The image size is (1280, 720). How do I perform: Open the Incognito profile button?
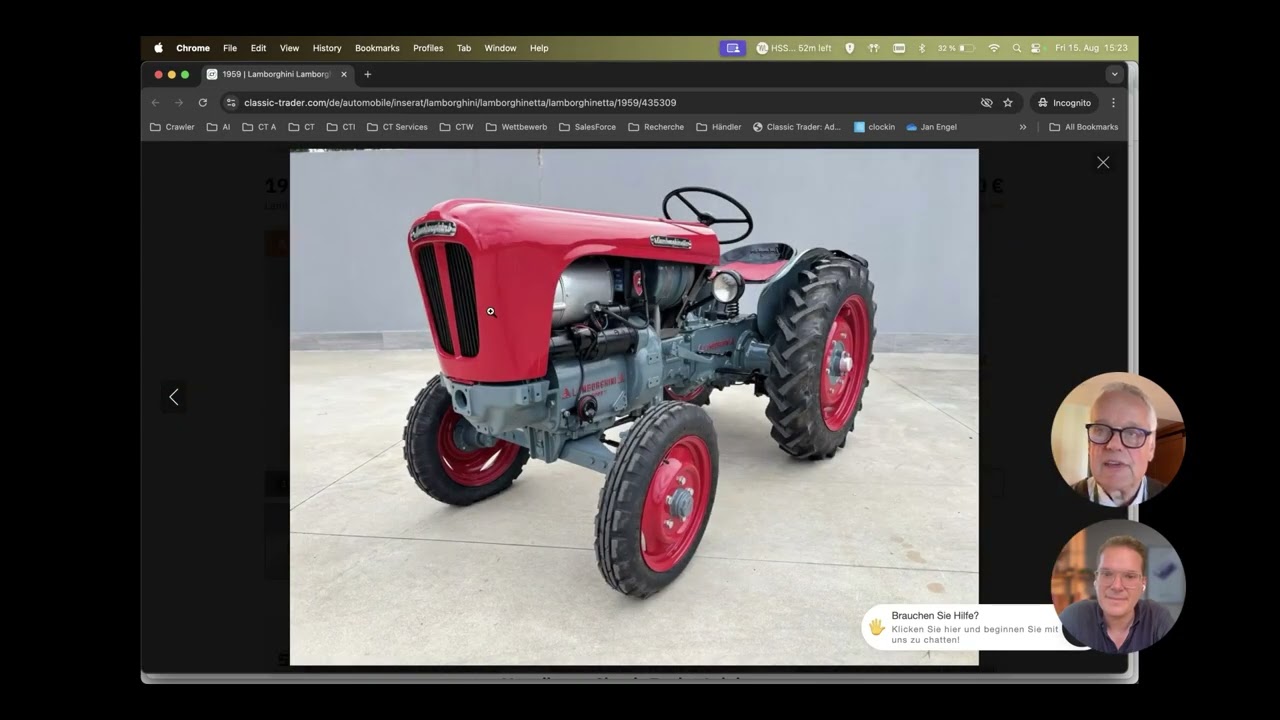(x=1064, y=103)
